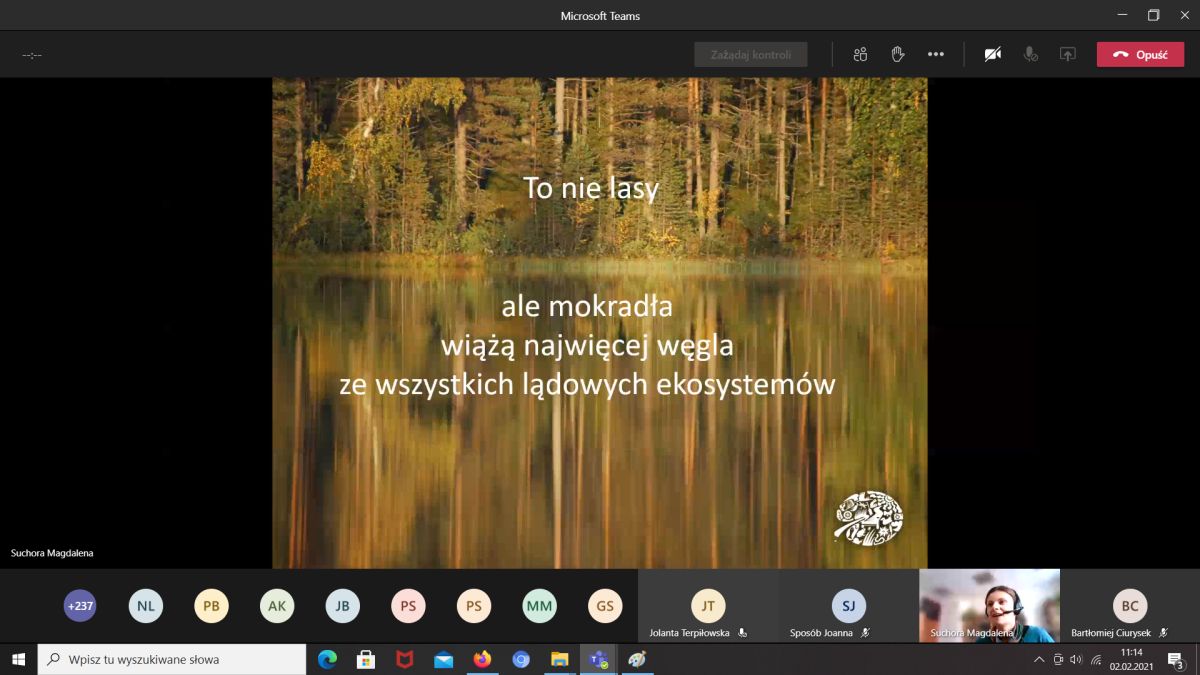Show hidden system tray icons
The height and width of the screenshot is (675, 1200).
point(1039,660)
